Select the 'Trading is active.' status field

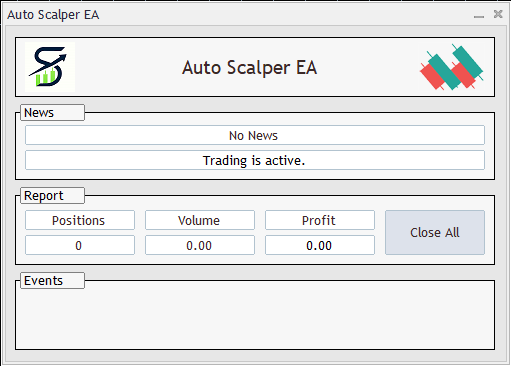[255, 160]
